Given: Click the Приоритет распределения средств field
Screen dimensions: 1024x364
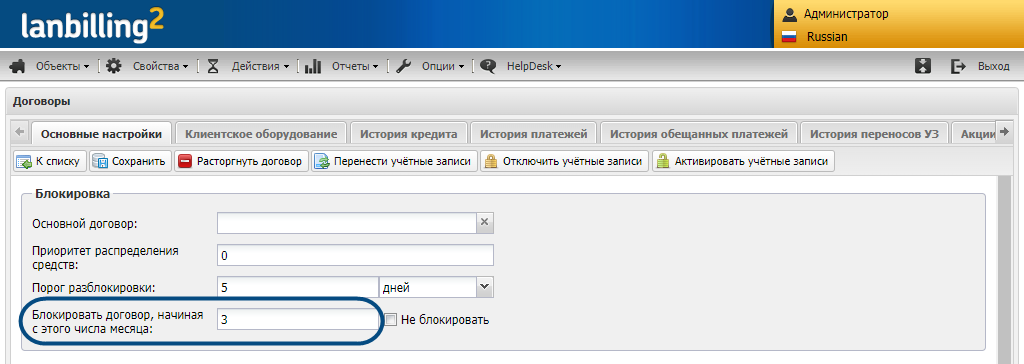Looking at the screenshot, I should click(355, 255).
